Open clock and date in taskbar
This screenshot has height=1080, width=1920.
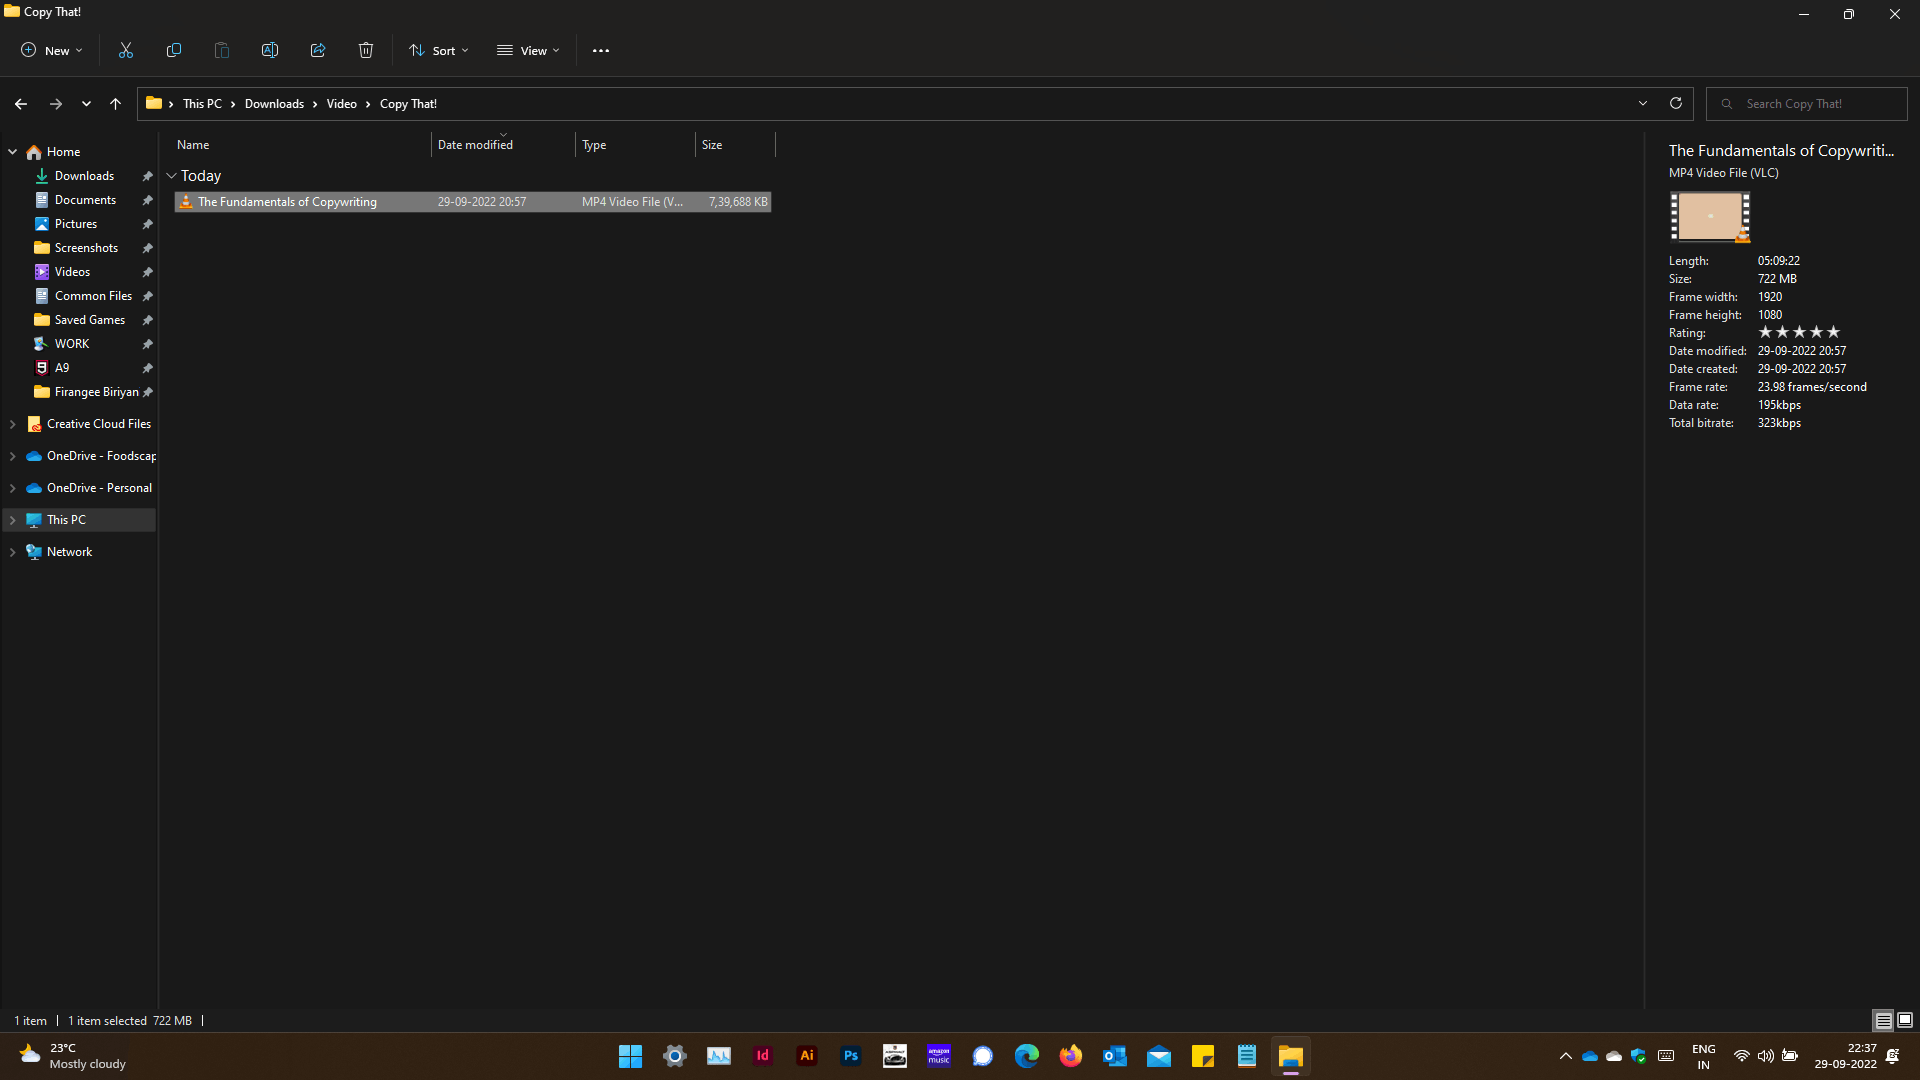[x=1846, y=1056]
